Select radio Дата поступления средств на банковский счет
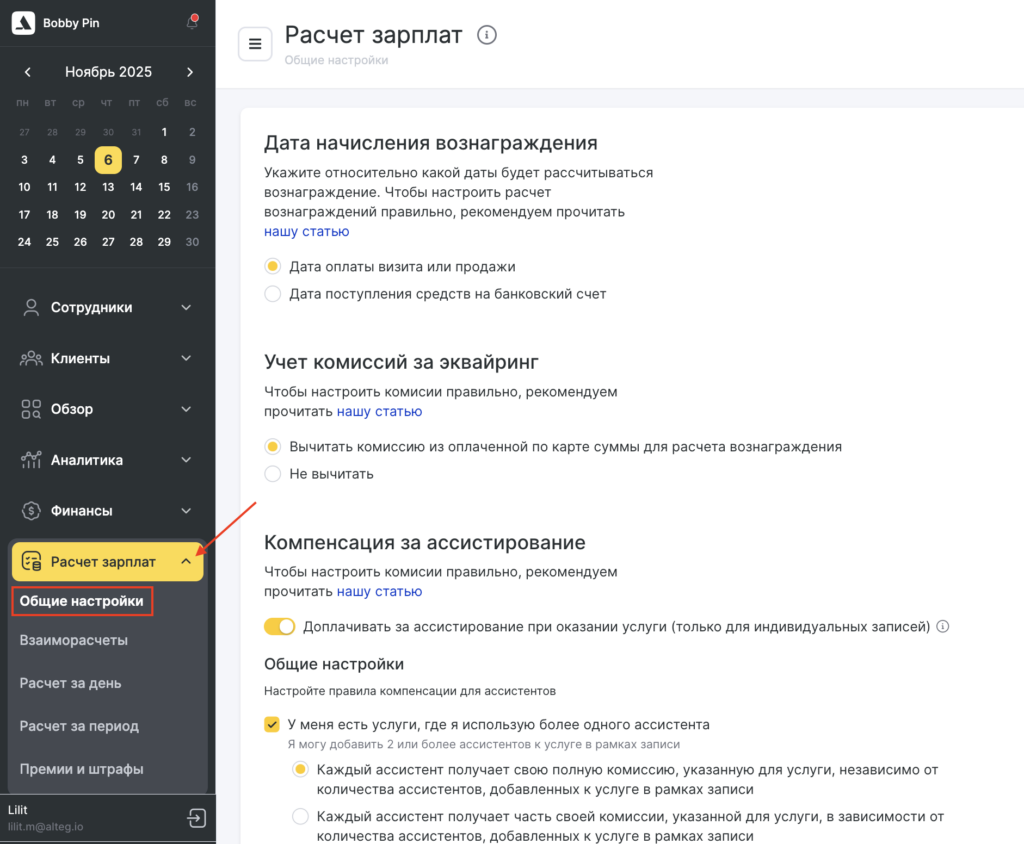This screenshot has width=1024, height=844. tap(272, 294)
